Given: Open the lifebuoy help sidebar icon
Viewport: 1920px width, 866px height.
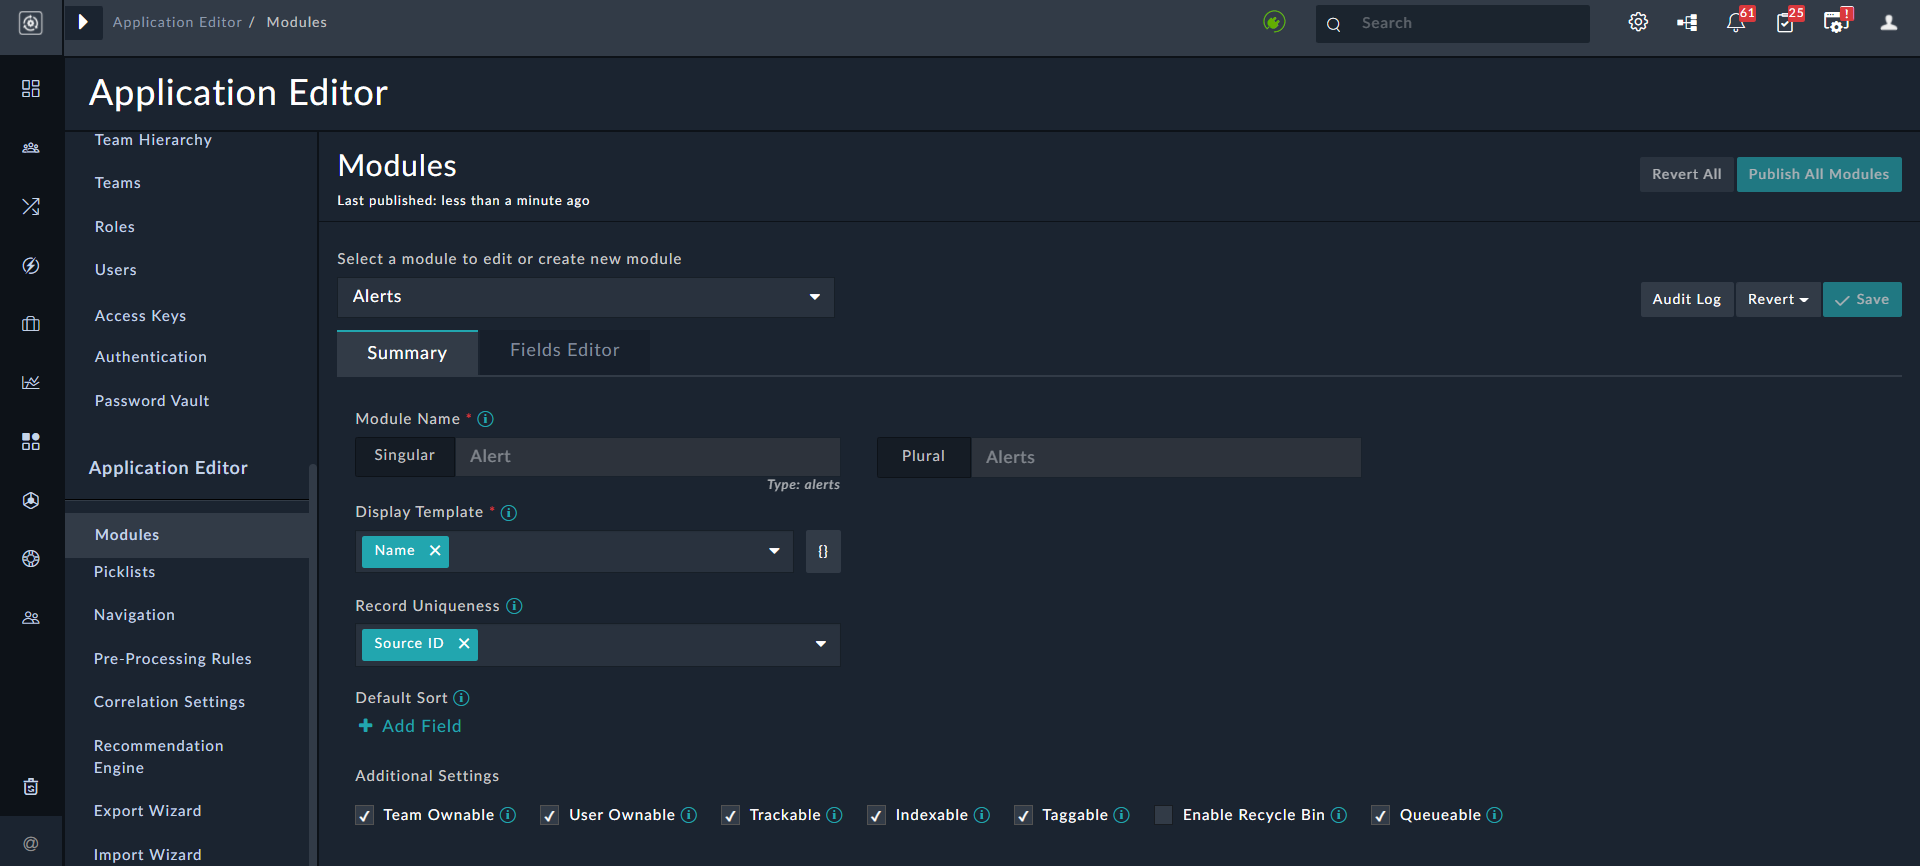Looking at the screenshot, I should [31, 559].
